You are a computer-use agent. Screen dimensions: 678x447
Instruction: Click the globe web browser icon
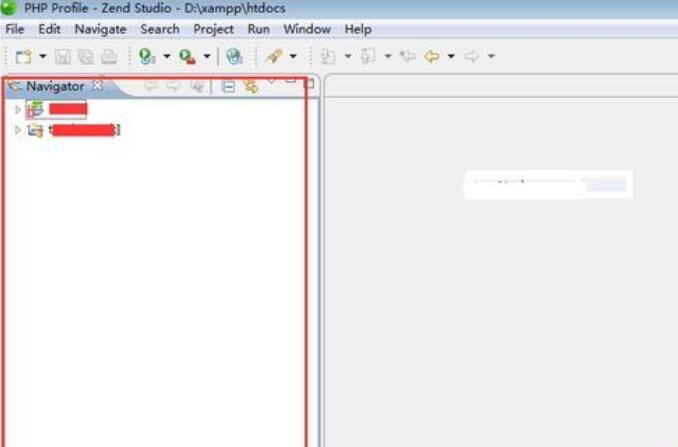(x=234, y=56)
